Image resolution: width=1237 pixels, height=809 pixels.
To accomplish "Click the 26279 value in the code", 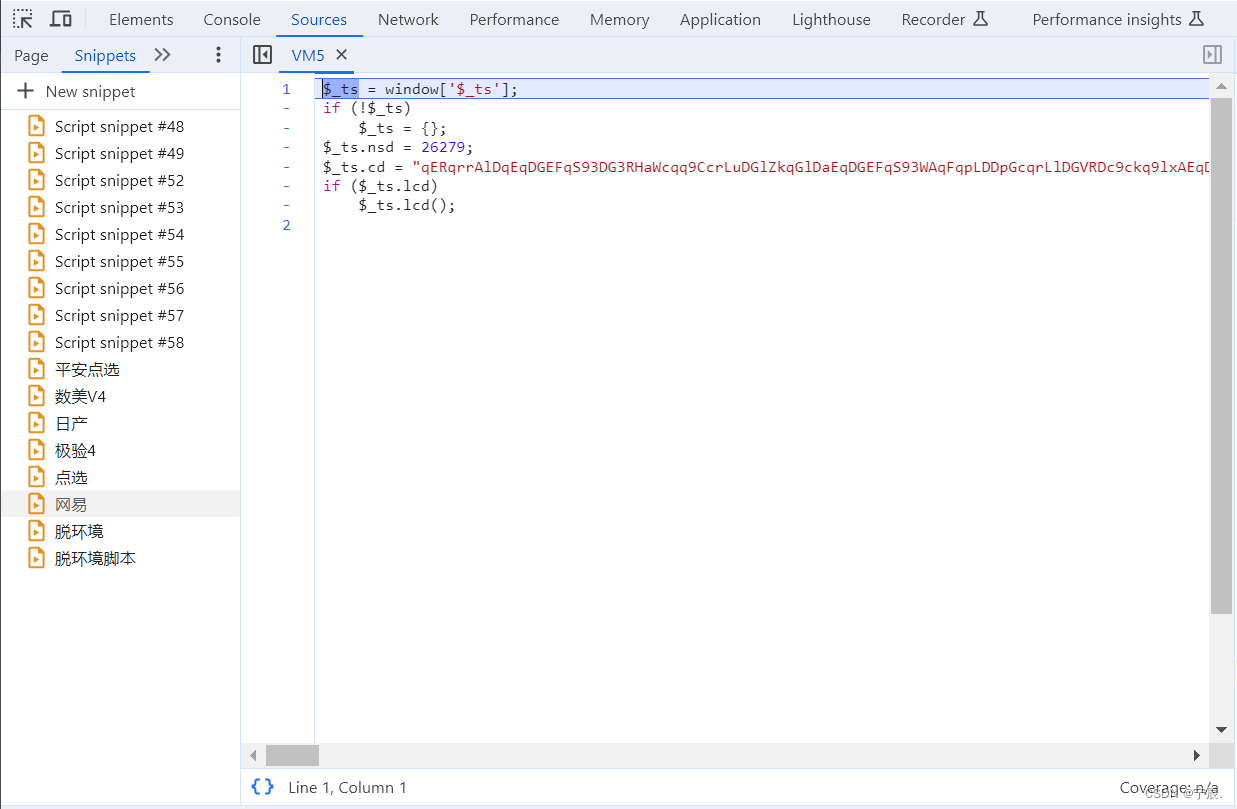I will (x=443, y=147).
